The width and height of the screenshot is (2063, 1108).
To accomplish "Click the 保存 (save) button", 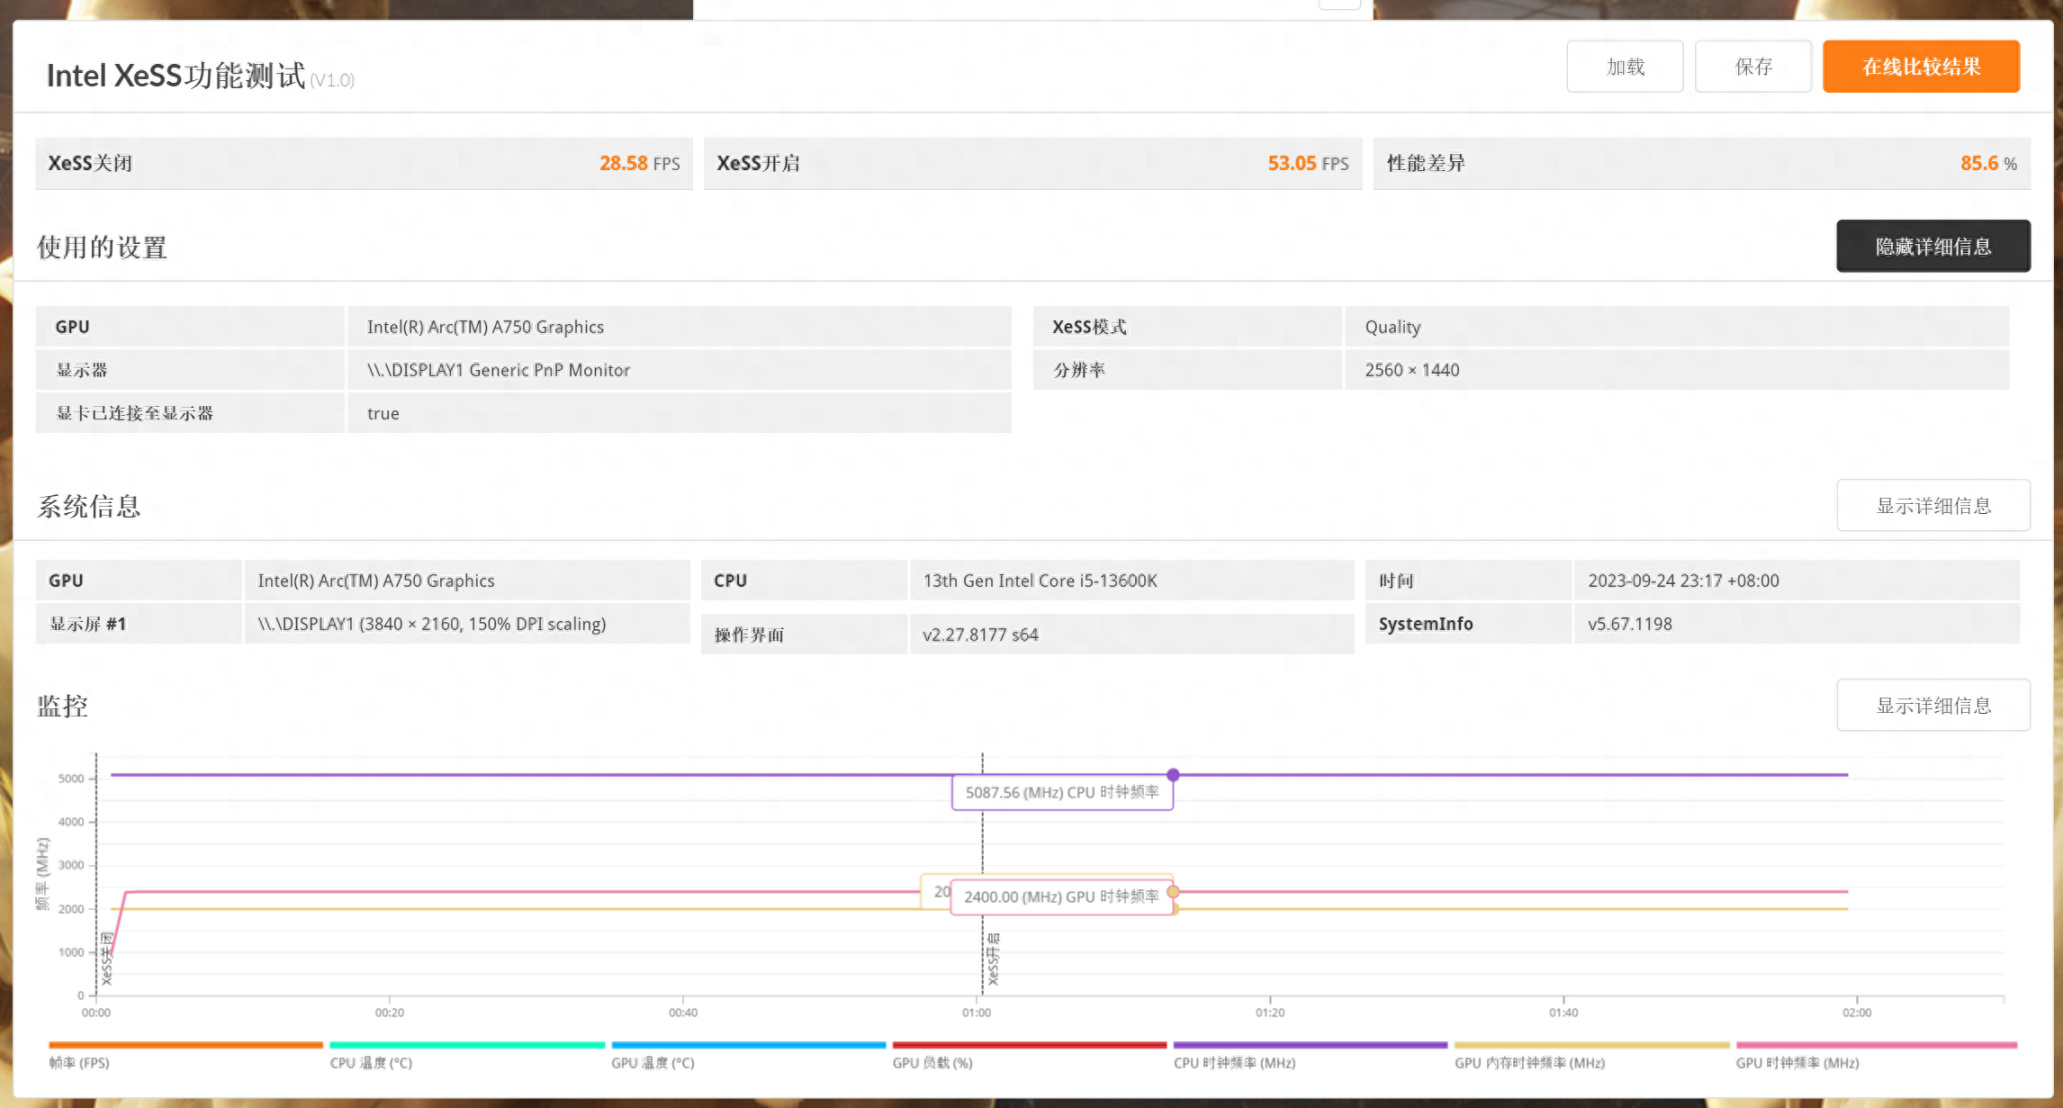I will tap(1752, 67).
